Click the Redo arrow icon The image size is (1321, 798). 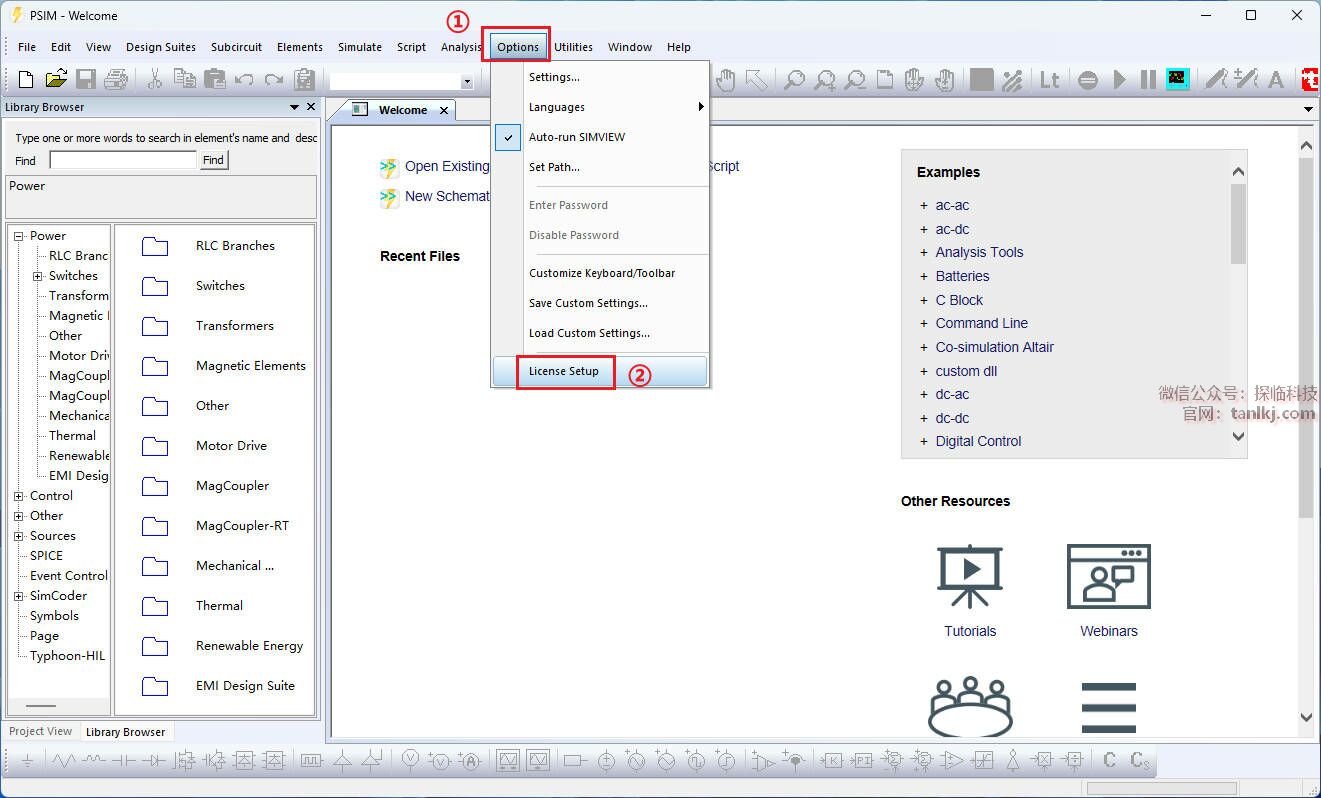click(x=274, y=80)
